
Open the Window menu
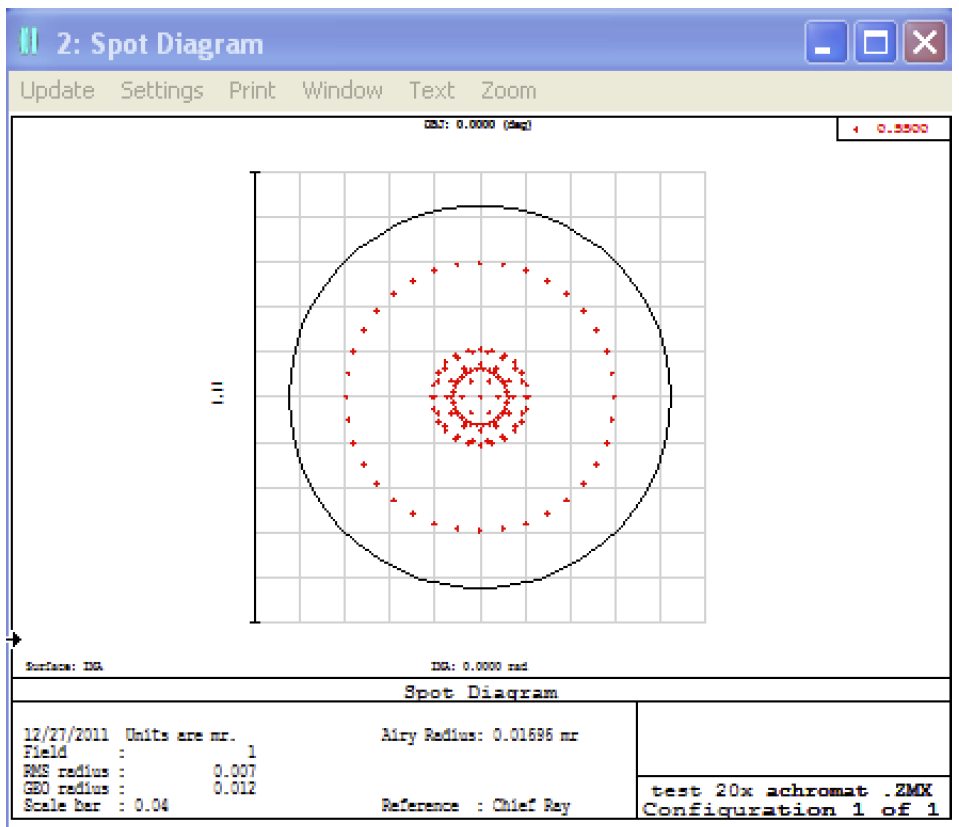(x=342, y=91)
